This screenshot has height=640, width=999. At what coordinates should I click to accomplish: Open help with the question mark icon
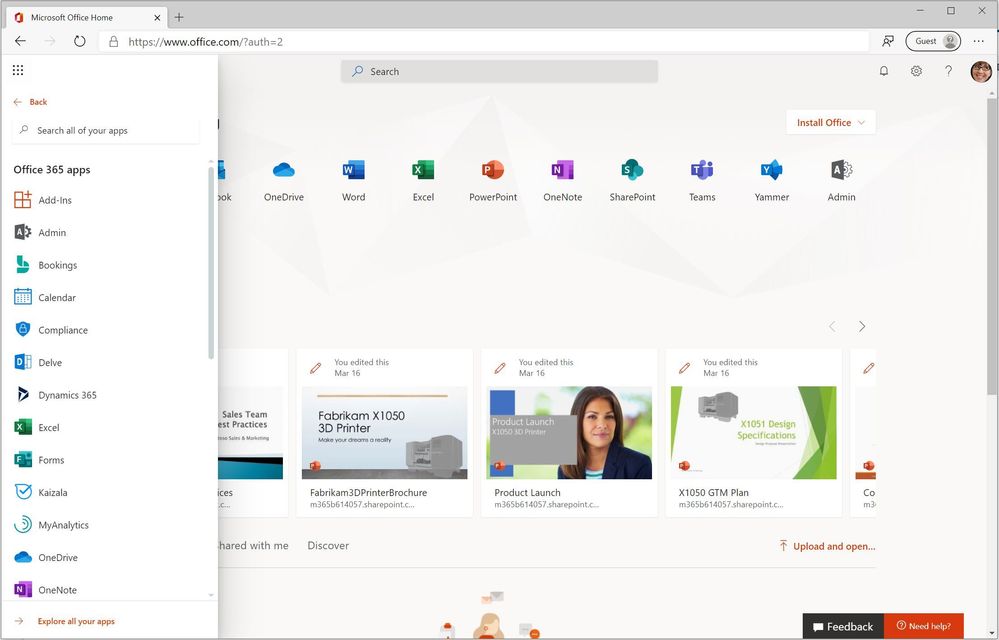pyautogui.click(x=949, y=71)
